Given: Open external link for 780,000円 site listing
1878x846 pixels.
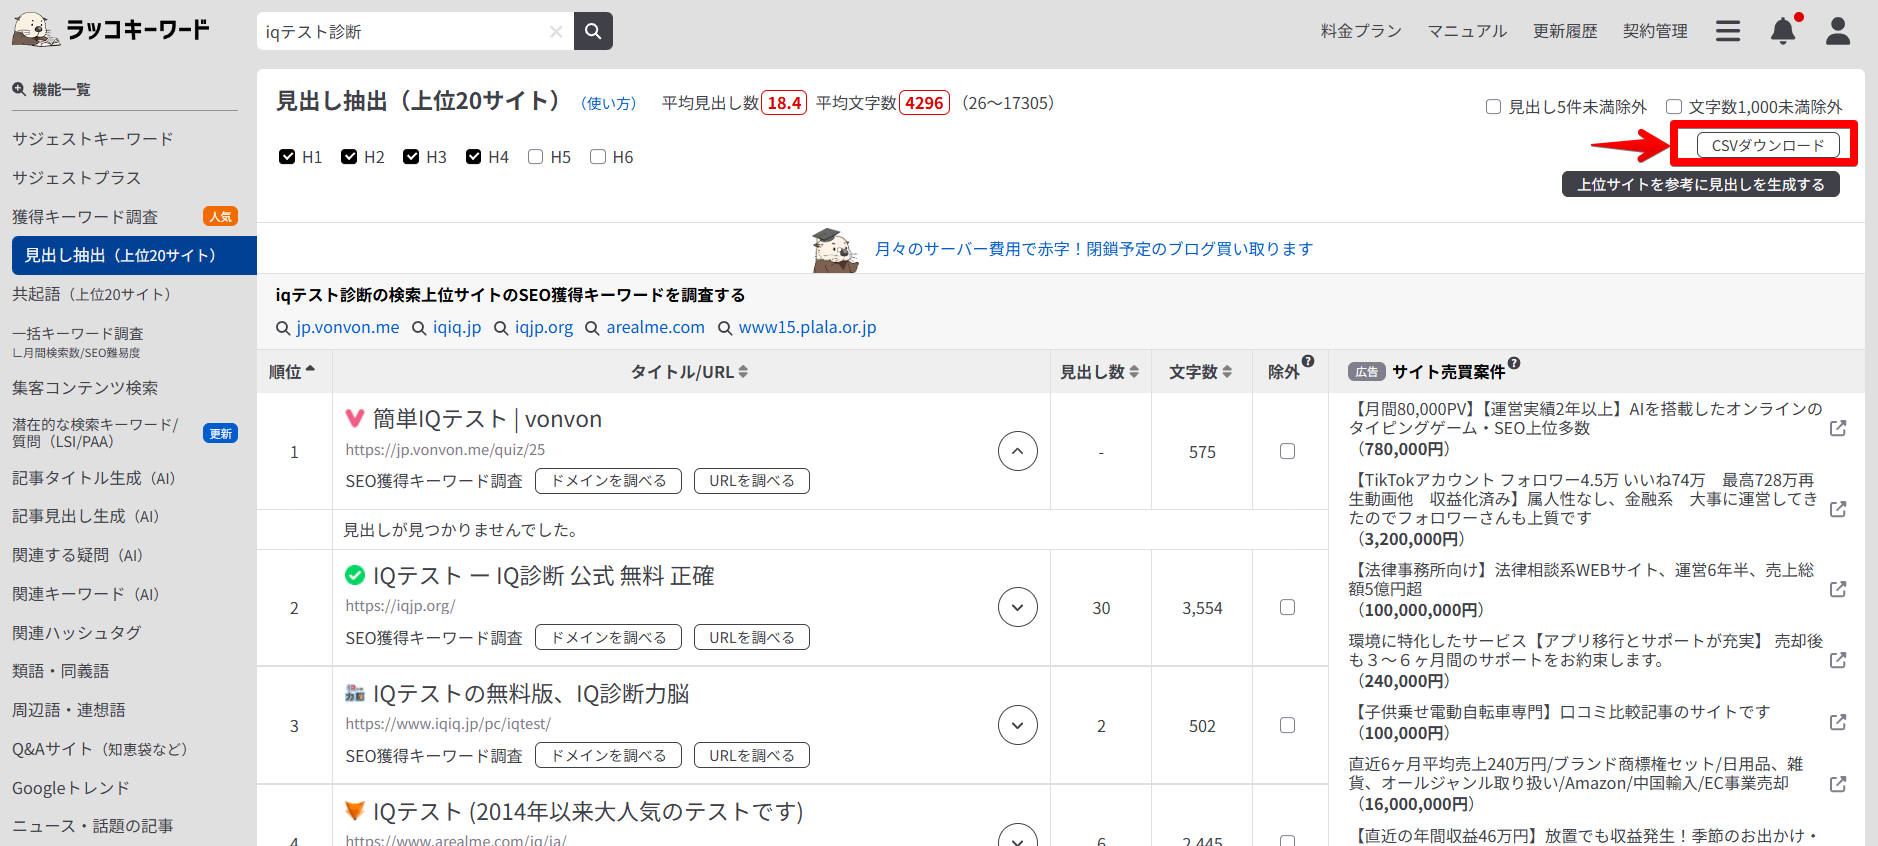Looking at the screenshot, I should click(x=1837, y=428).
